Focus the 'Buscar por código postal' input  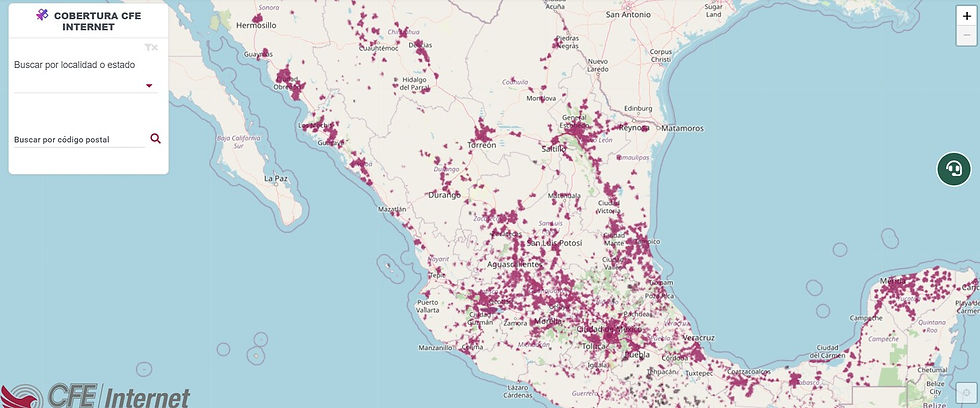[x=79, y=140]
